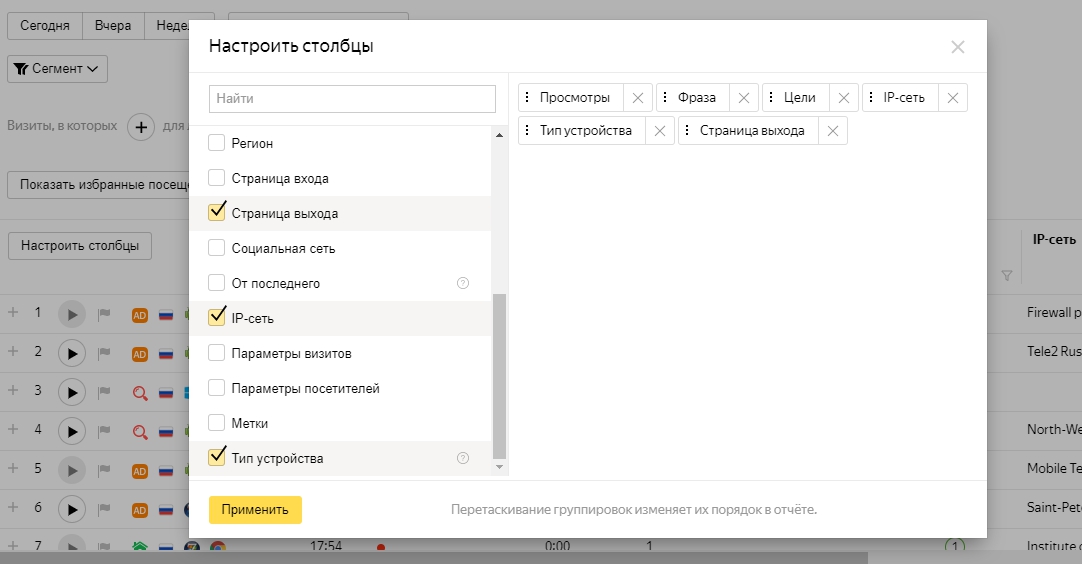
Task: Click help icon next to Тип устройства
Action: pyautogui.click(x=463, y=459)
